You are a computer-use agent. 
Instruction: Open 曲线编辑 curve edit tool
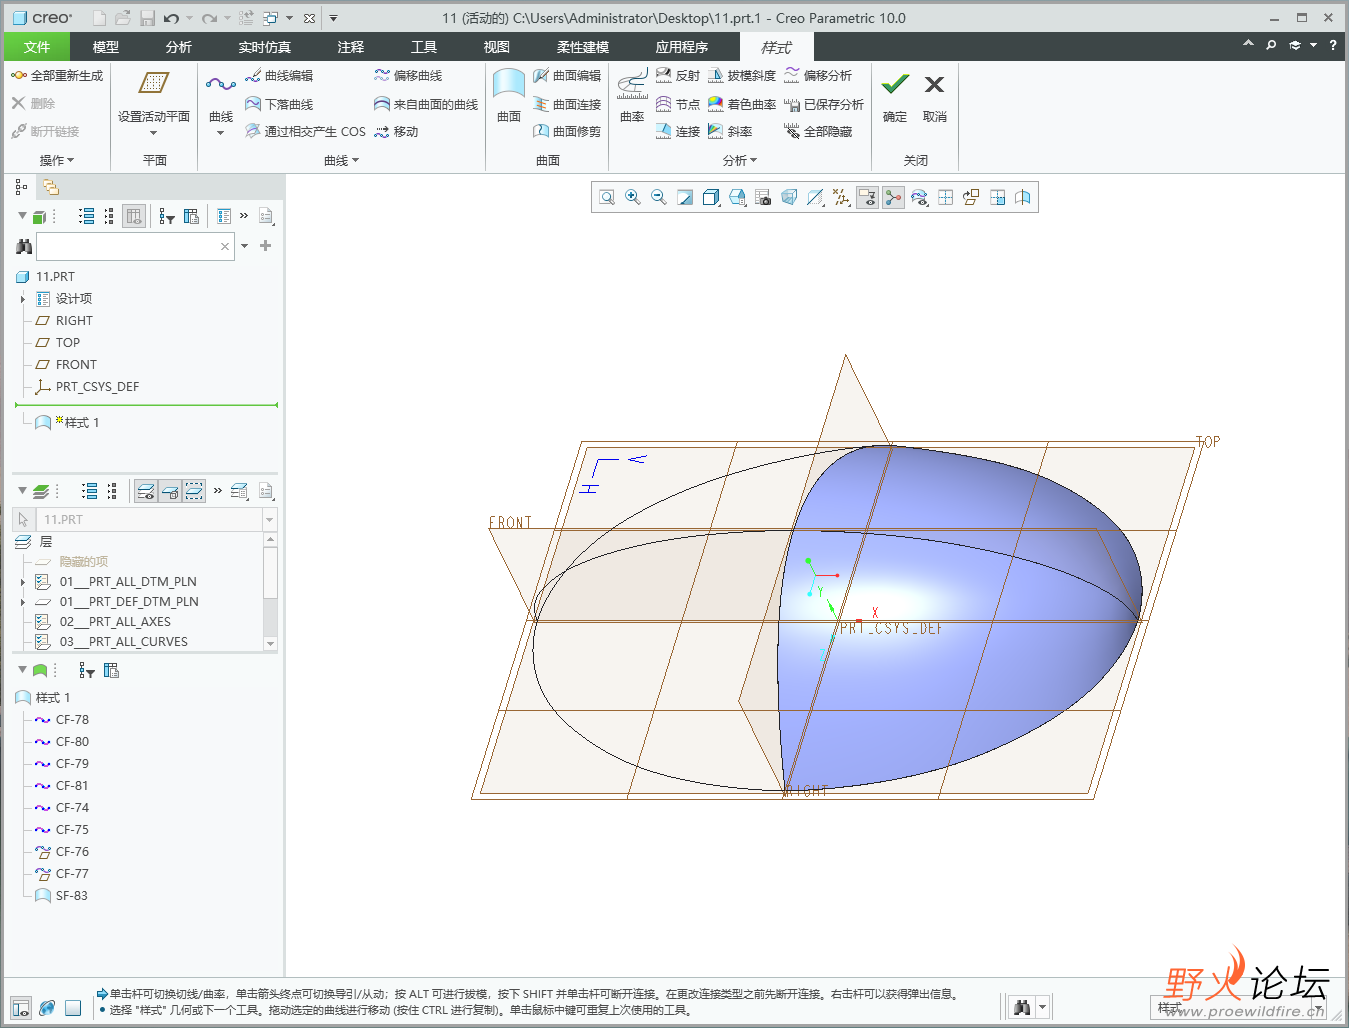point(279,75)
